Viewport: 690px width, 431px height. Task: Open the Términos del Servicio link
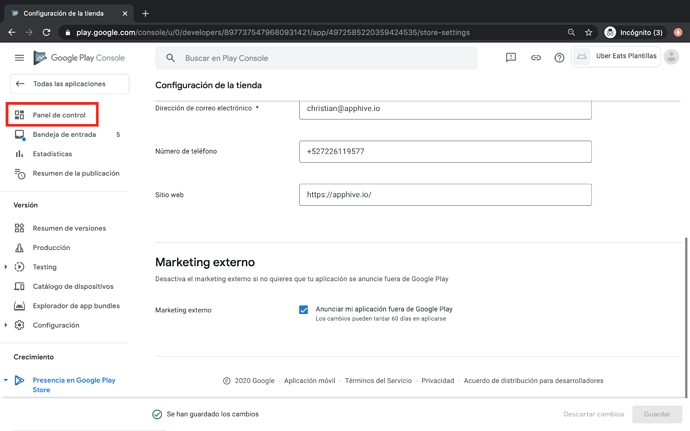pyautogui.click(x=378, y=381)
